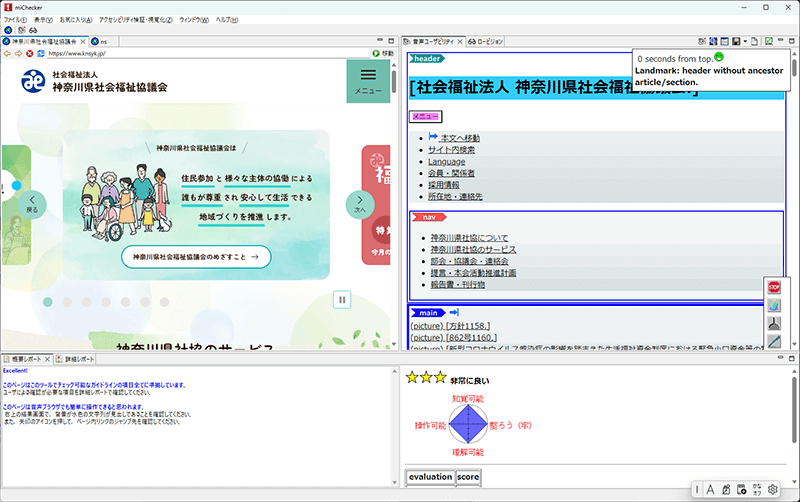This screenshot has height=502, width=800.
Task: Open the ヘルプ menu
Action: click(227, 20)
